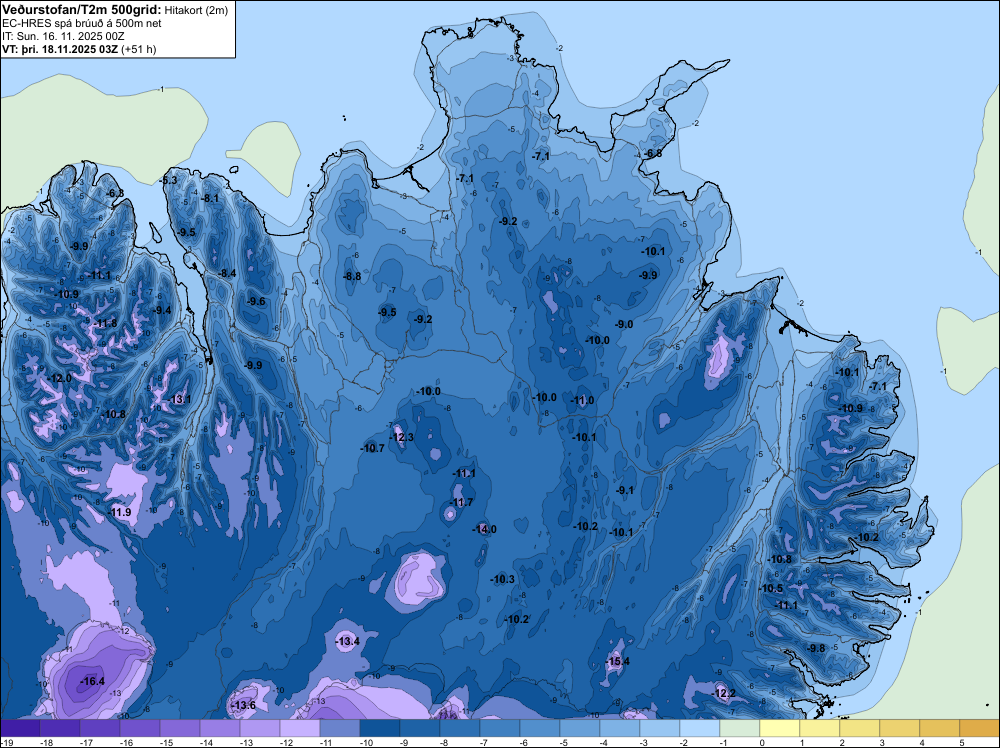The image size is (1000, 748).
Task: Click orange legend swatch right of 5
Action: point(980,728)
